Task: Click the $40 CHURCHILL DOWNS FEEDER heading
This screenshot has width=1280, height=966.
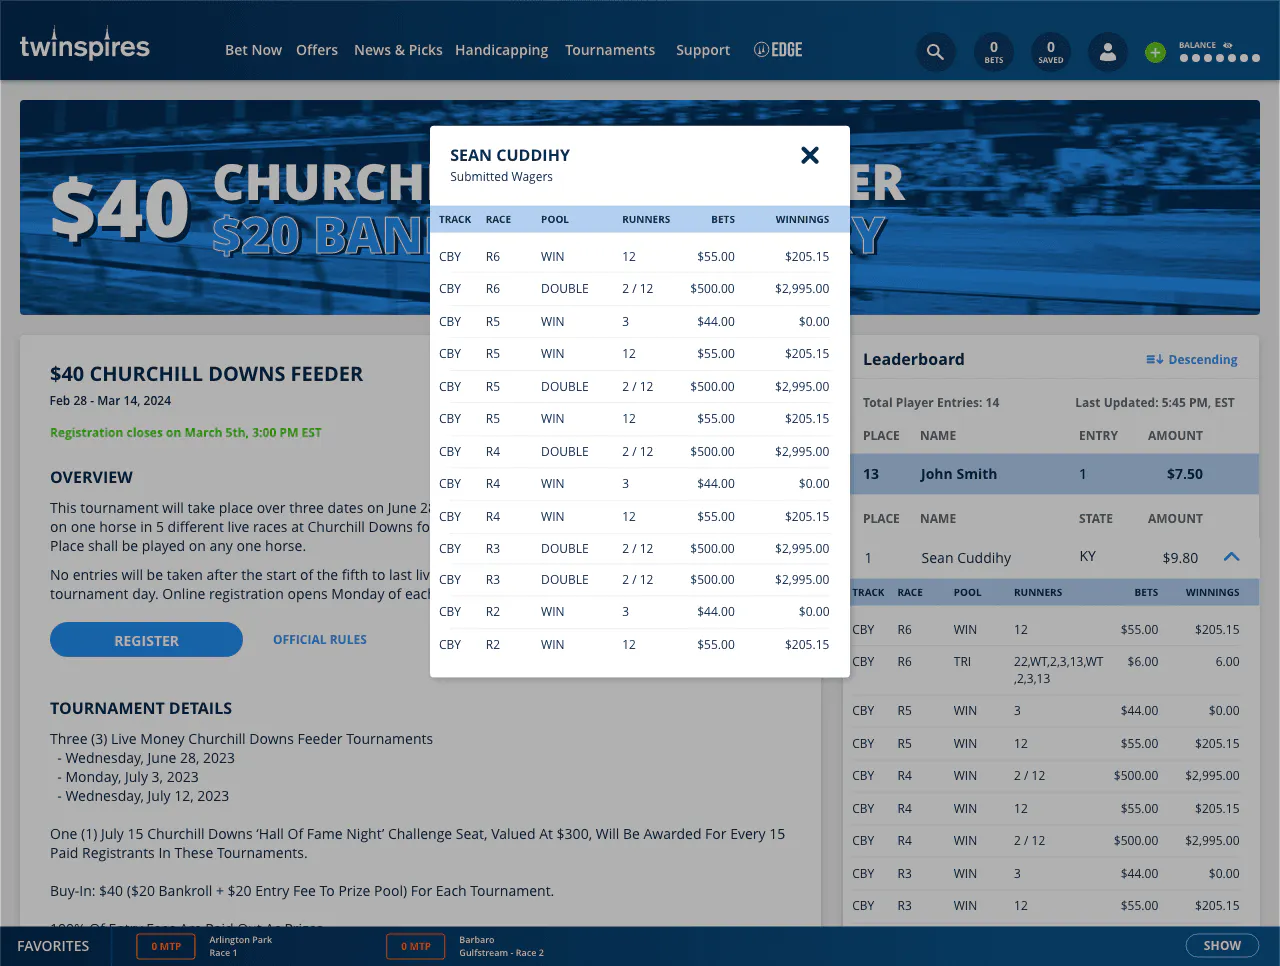Action: pos(207,374)
